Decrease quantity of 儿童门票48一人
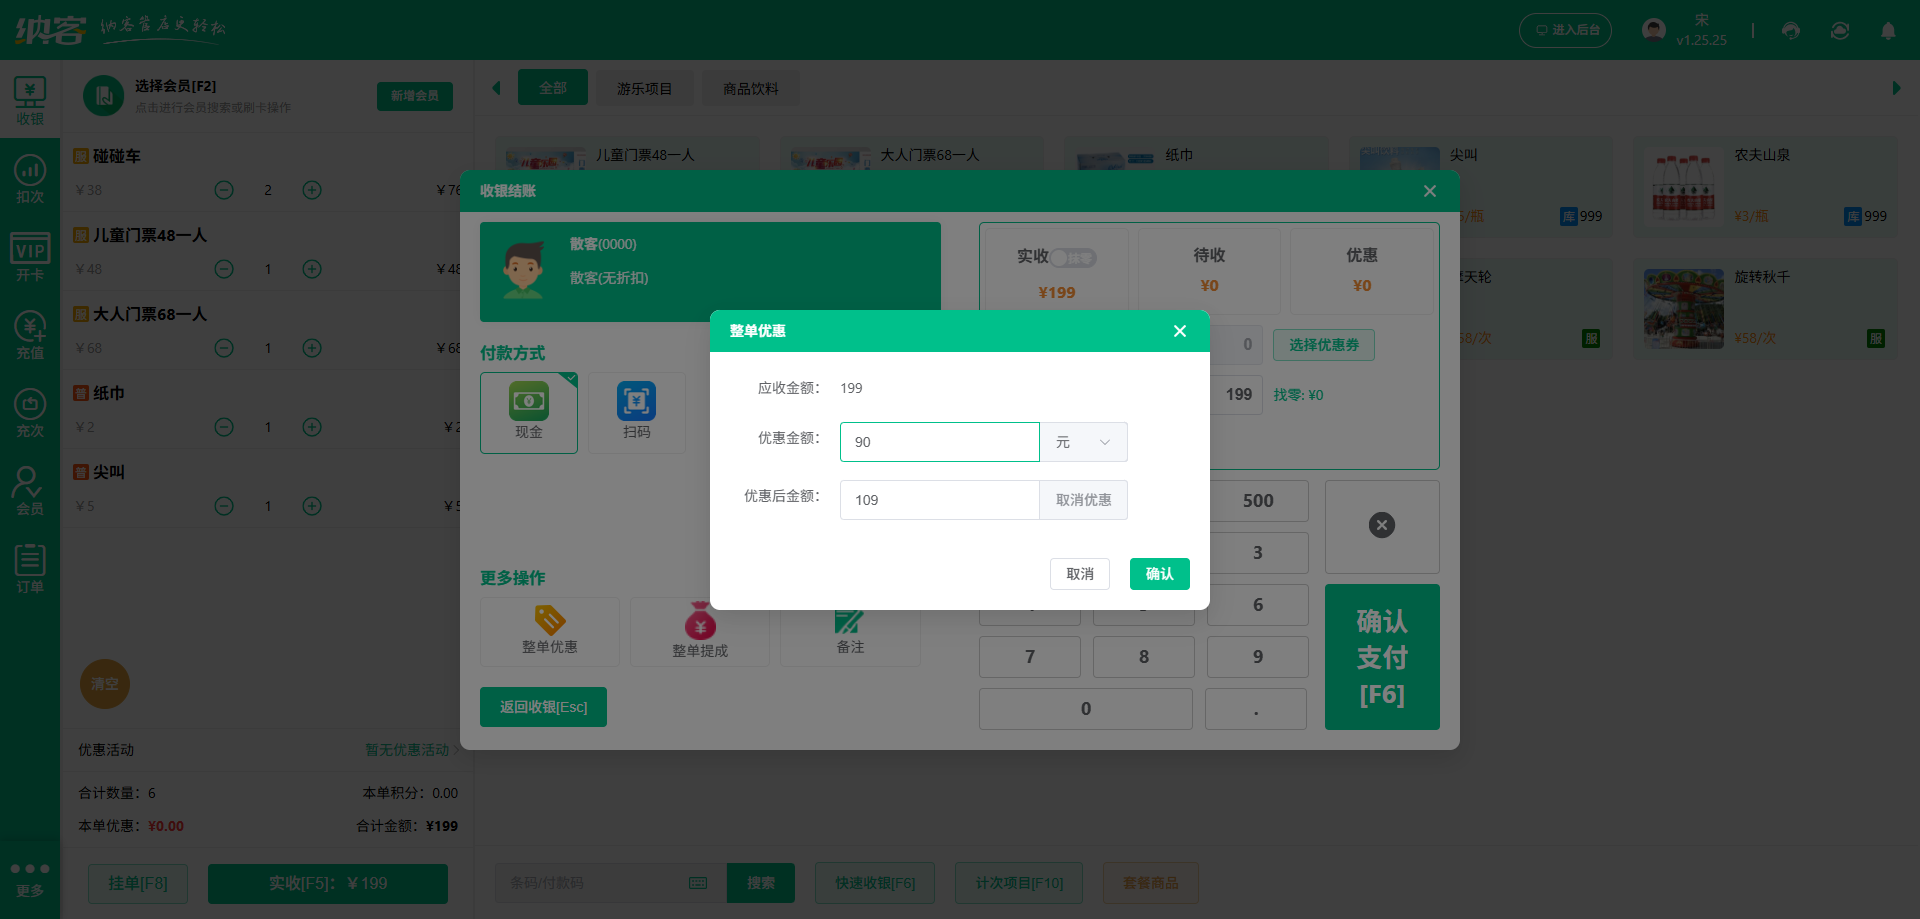Image resolution: width=1920 pixels, height=919 pixels. (224, 269)
